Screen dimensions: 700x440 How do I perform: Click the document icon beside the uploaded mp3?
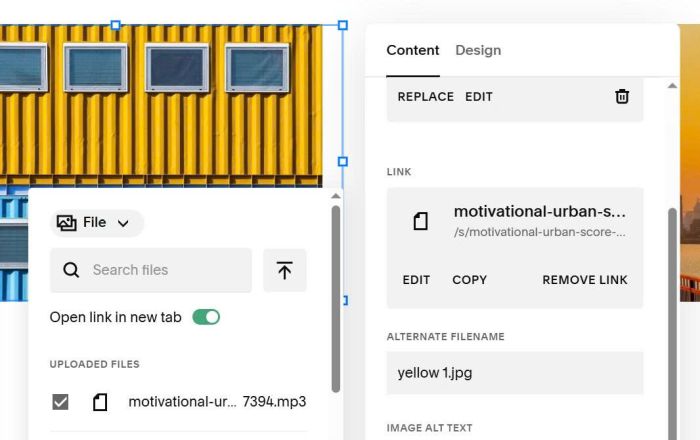100,402
